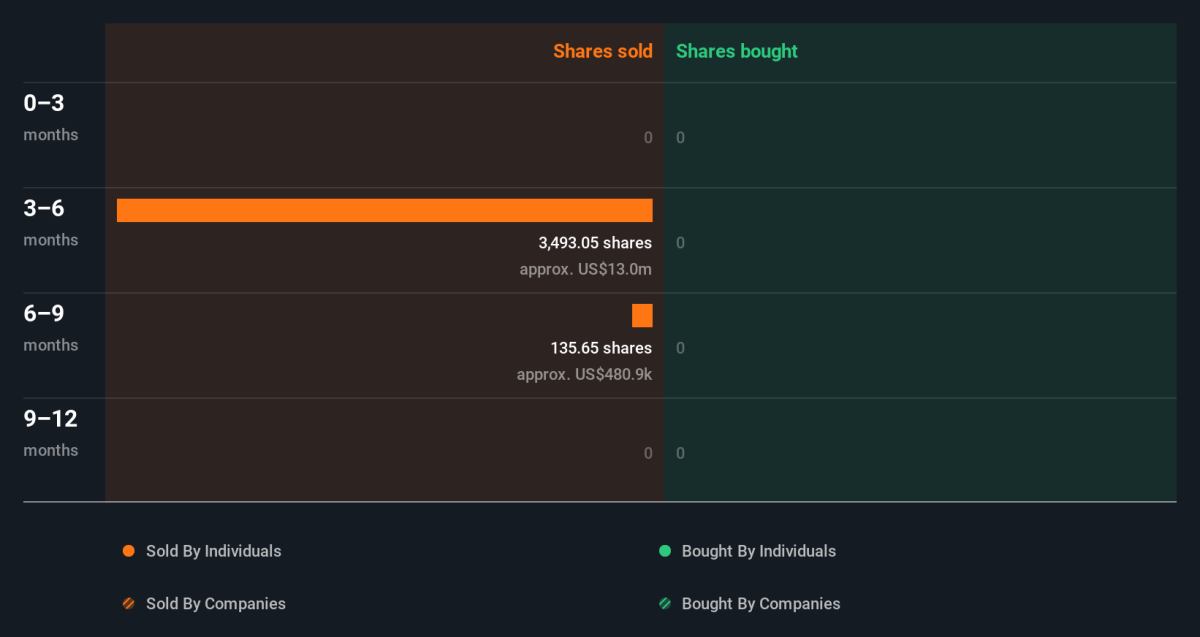Select the 6–9 months row label

(x=50, y=327)
